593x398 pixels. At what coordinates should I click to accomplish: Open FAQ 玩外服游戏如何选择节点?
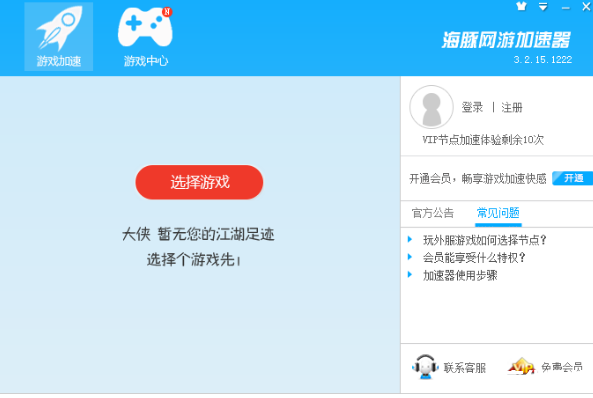click(x=485, y=240)
